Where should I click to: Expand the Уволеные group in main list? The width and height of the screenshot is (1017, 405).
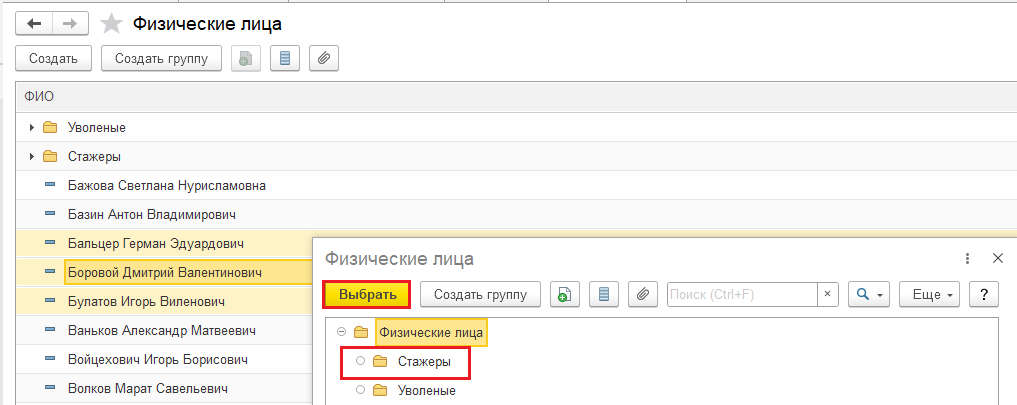pyautogui.click(x=32, y=127)
